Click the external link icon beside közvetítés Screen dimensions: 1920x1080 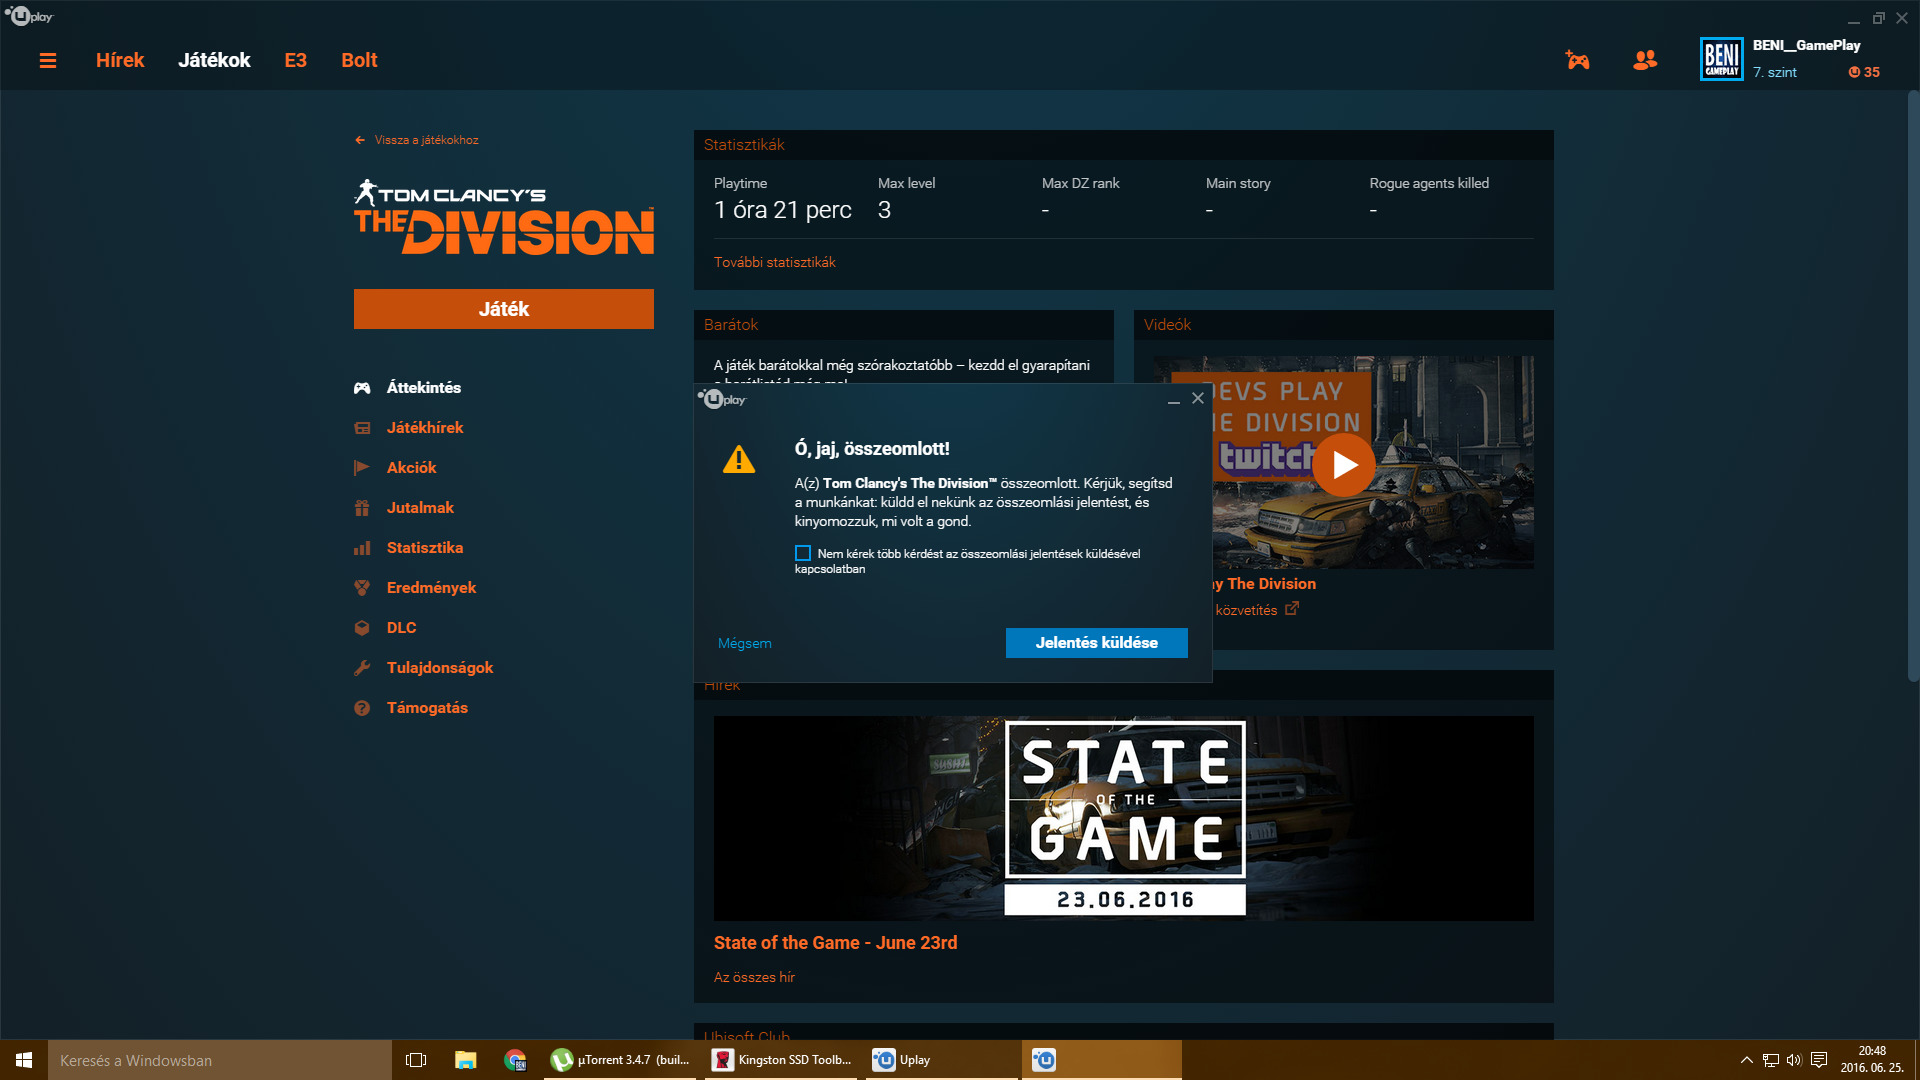[x=1292, y=608]
